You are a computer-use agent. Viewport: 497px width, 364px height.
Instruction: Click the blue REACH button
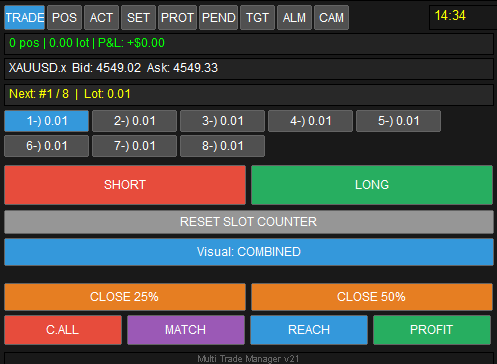click(x=309, y=330)
